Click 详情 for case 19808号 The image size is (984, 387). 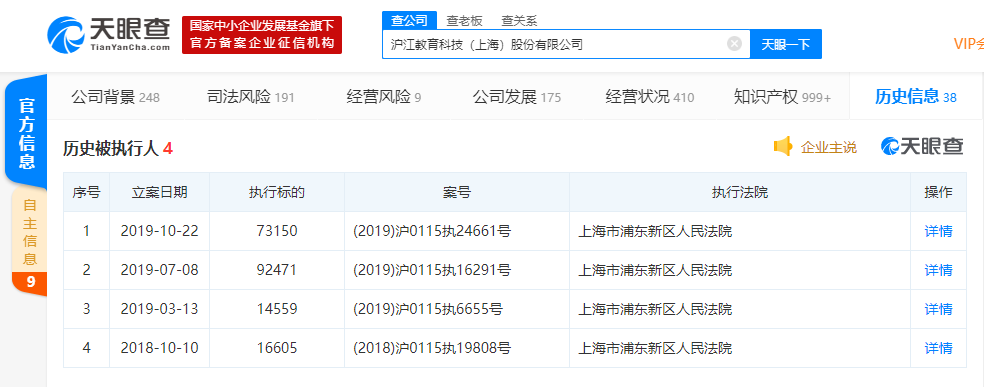pos(938,347)
